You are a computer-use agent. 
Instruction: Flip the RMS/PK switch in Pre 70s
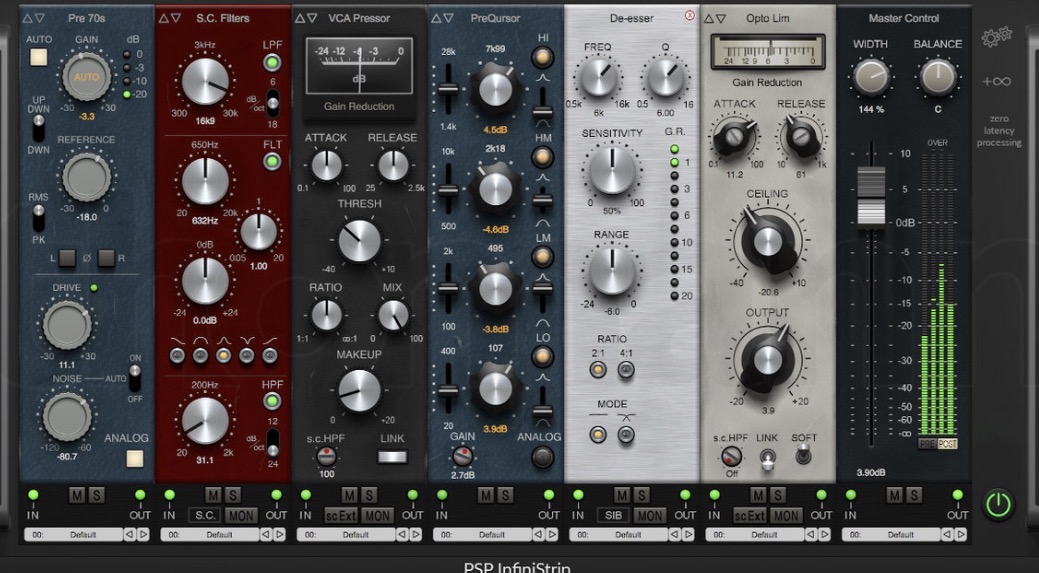[x=38, y=216]
